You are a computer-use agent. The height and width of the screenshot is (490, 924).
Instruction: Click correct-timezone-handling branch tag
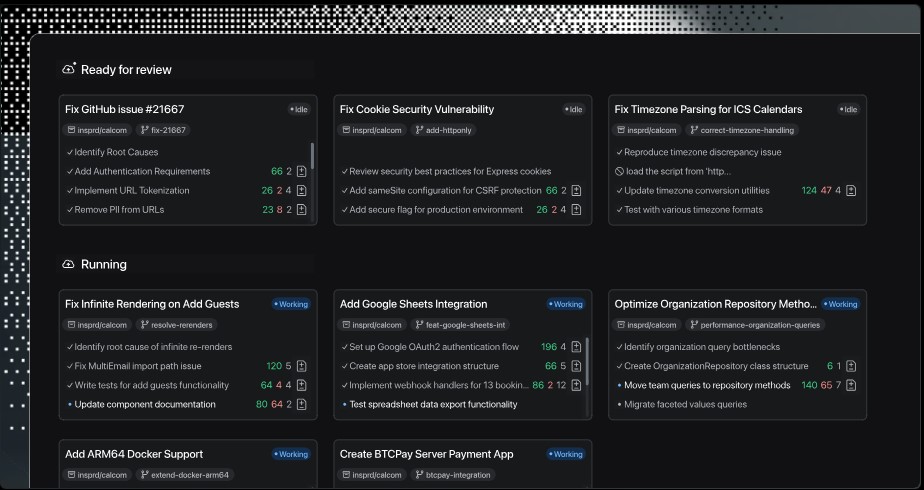742,130
